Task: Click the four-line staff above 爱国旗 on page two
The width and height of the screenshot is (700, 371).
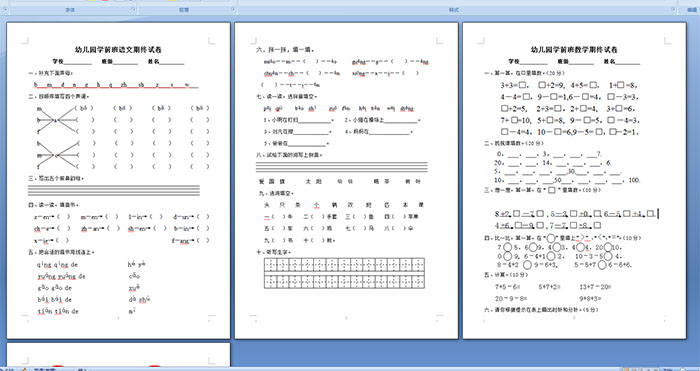Action: click(x=342, y=167)
